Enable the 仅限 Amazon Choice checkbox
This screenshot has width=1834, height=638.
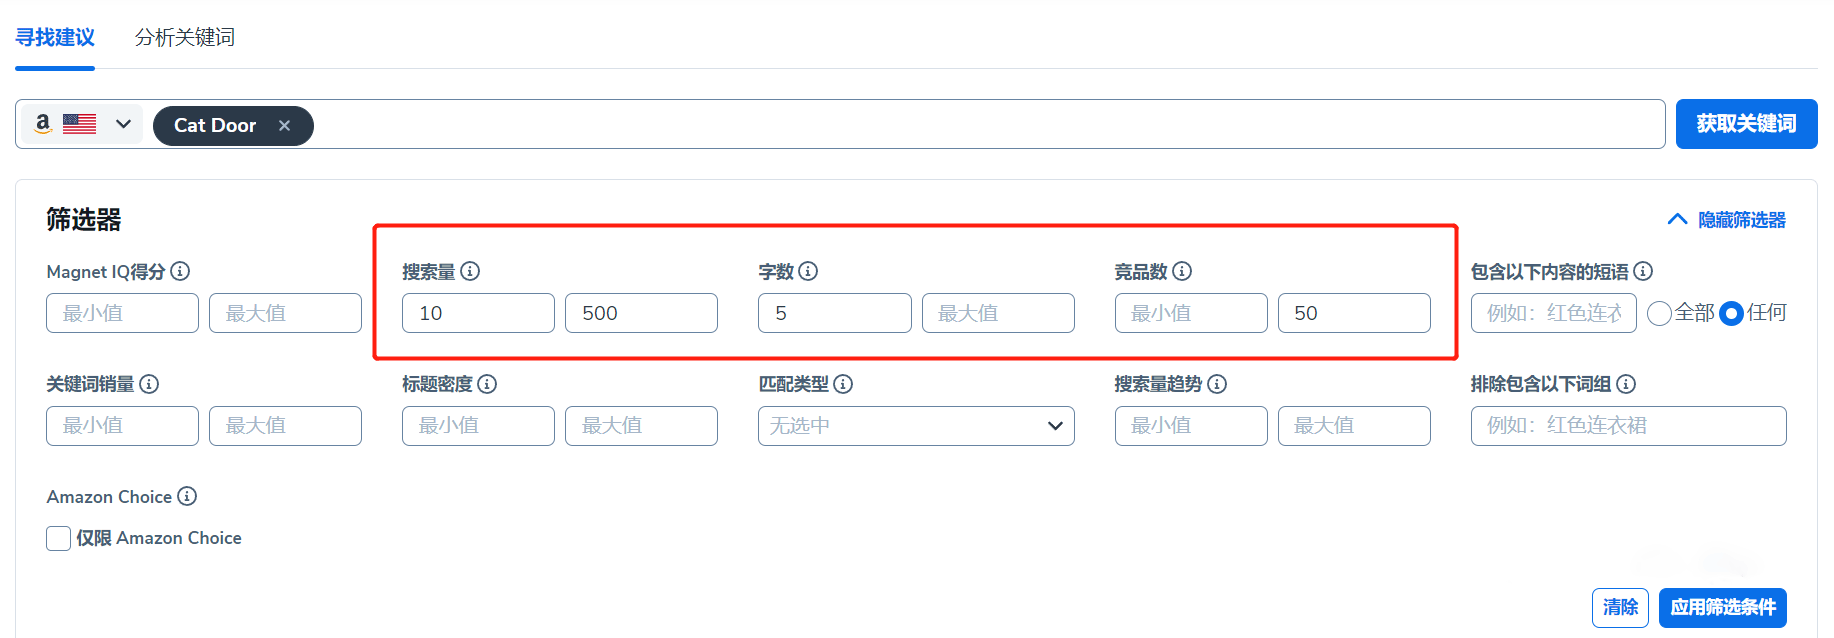click(58, 538)
